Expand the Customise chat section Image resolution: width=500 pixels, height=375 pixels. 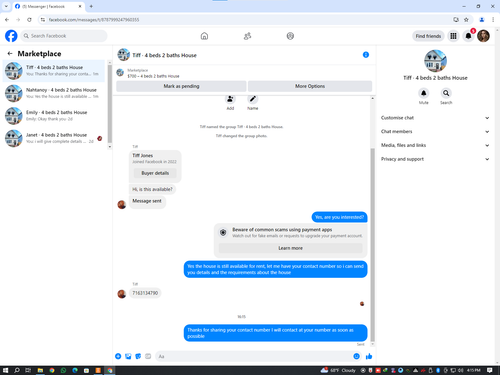tap(435, 118)
